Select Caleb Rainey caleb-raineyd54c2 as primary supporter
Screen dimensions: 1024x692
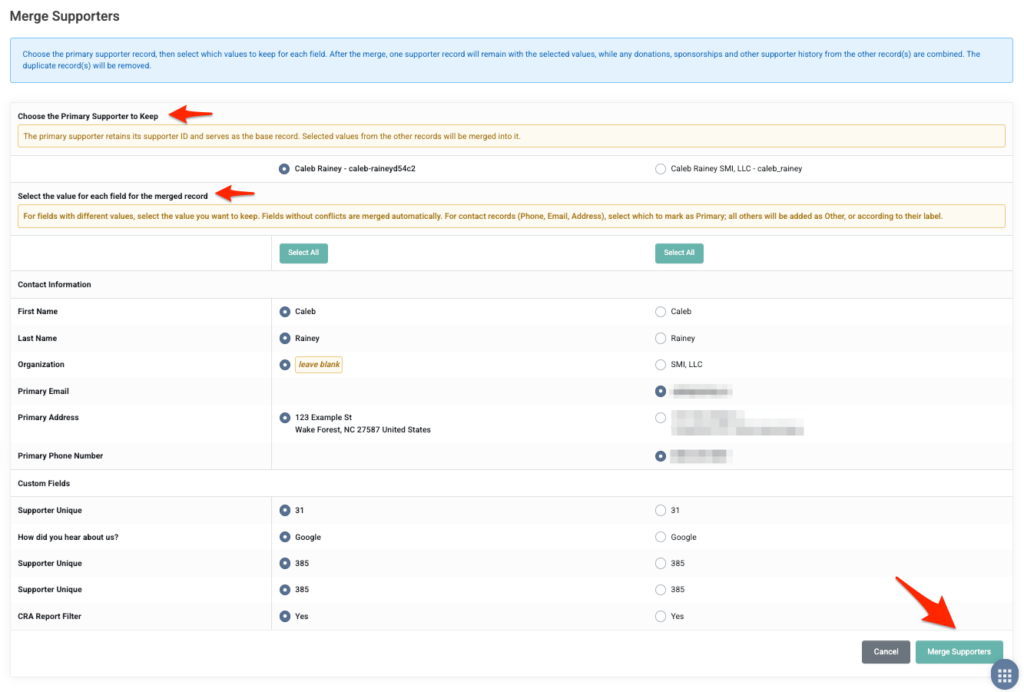point(284,169)
